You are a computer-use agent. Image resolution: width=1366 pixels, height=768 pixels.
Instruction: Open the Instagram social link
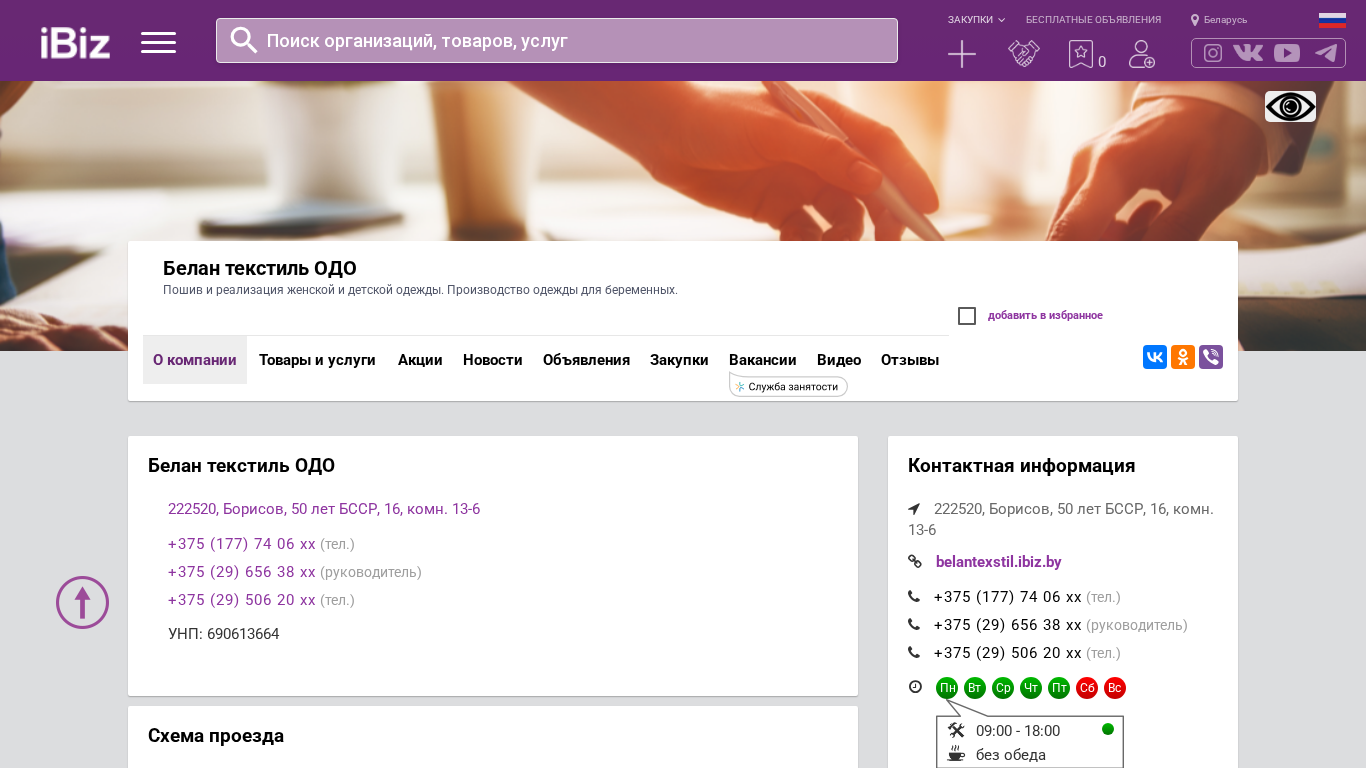point(1212,53)
